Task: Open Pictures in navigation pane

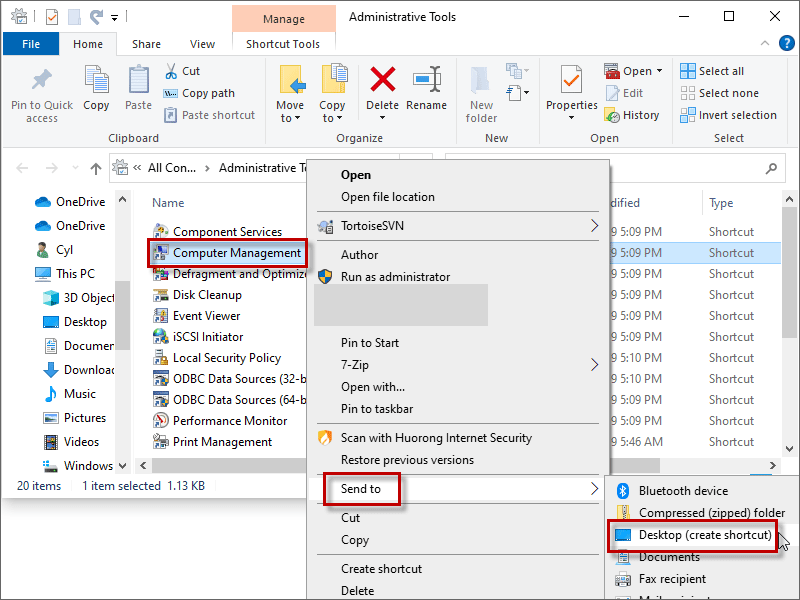Action: [85, 418]
